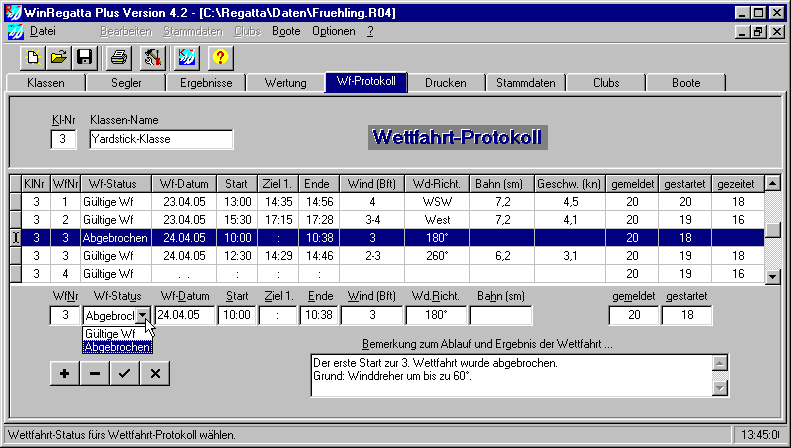Delete race entry with minus button
The height and width of the screenshot is (448, 791).
click(x=94, y=373)
